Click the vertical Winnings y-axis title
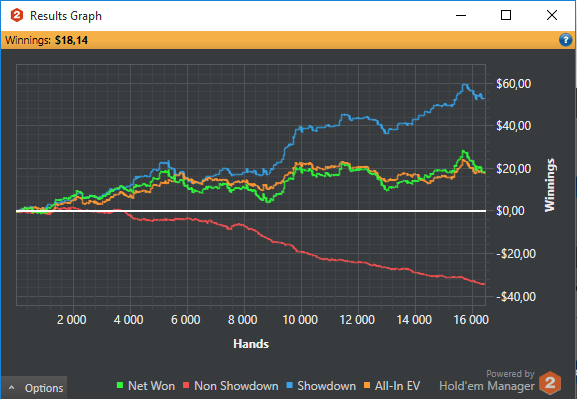The height and width of the screenshot is (399, 577). point(549,185)
